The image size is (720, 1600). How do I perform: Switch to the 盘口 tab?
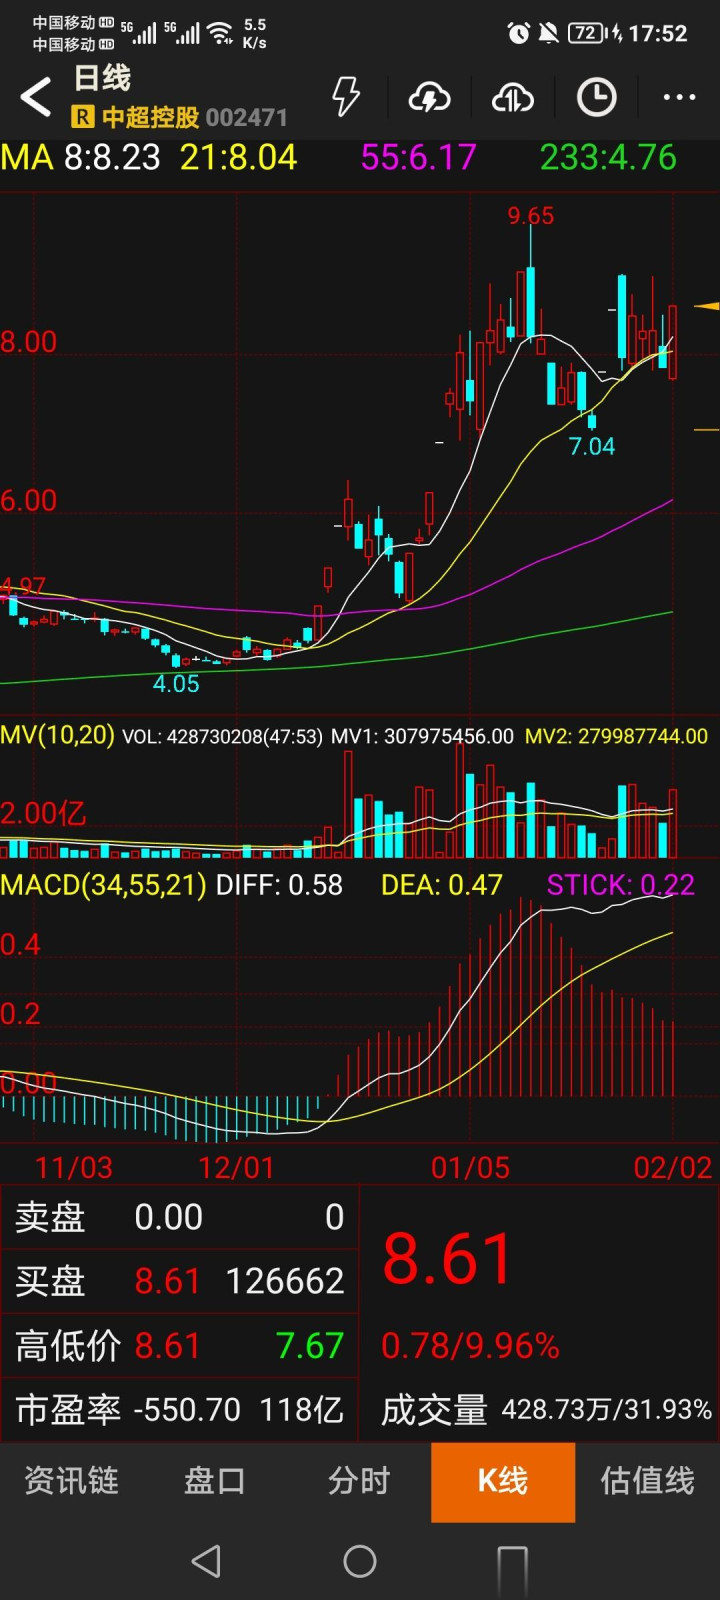click(x=215, y=1481)
